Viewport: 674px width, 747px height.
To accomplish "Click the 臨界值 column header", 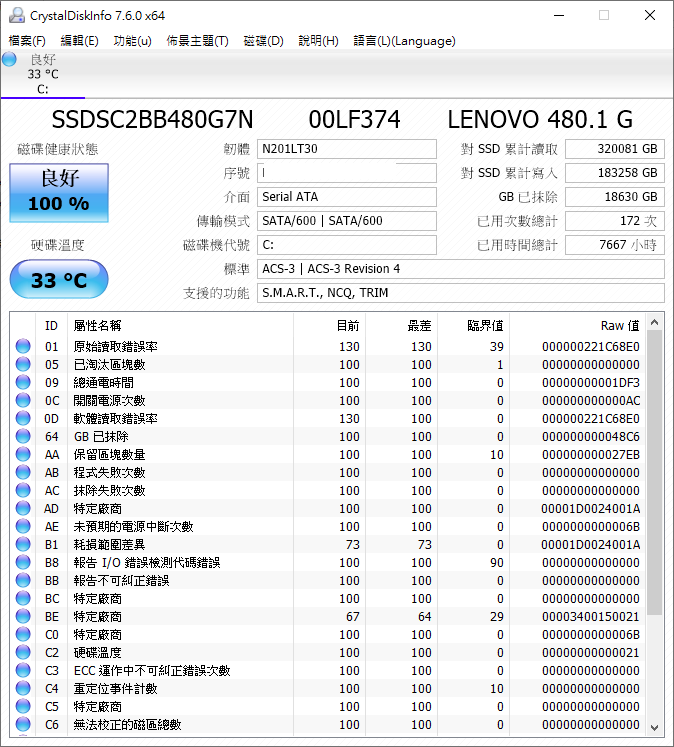I will coord(473,325).
